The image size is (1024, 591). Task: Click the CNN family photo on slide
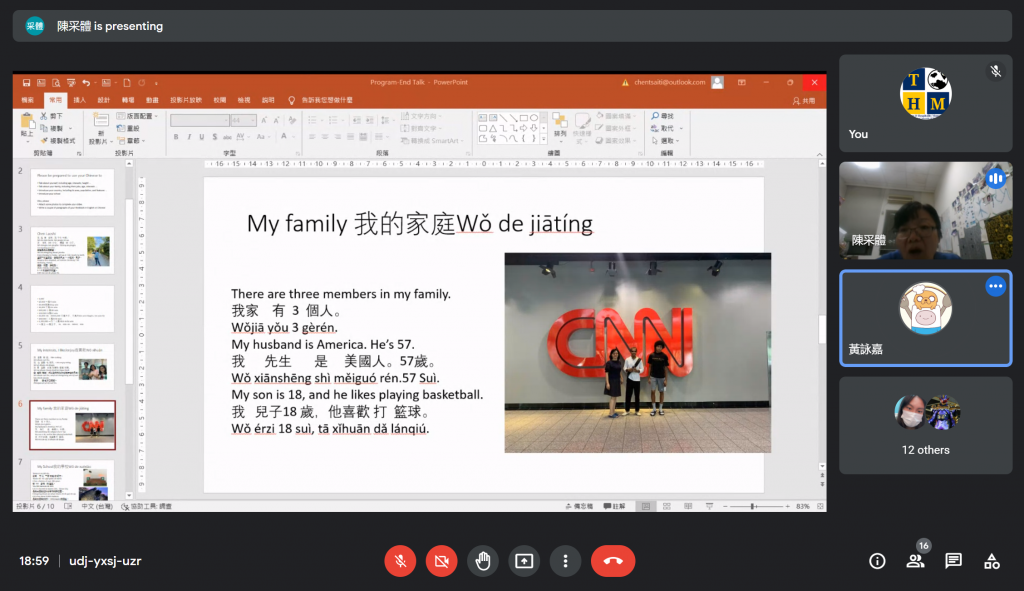(x=637, y=353)
